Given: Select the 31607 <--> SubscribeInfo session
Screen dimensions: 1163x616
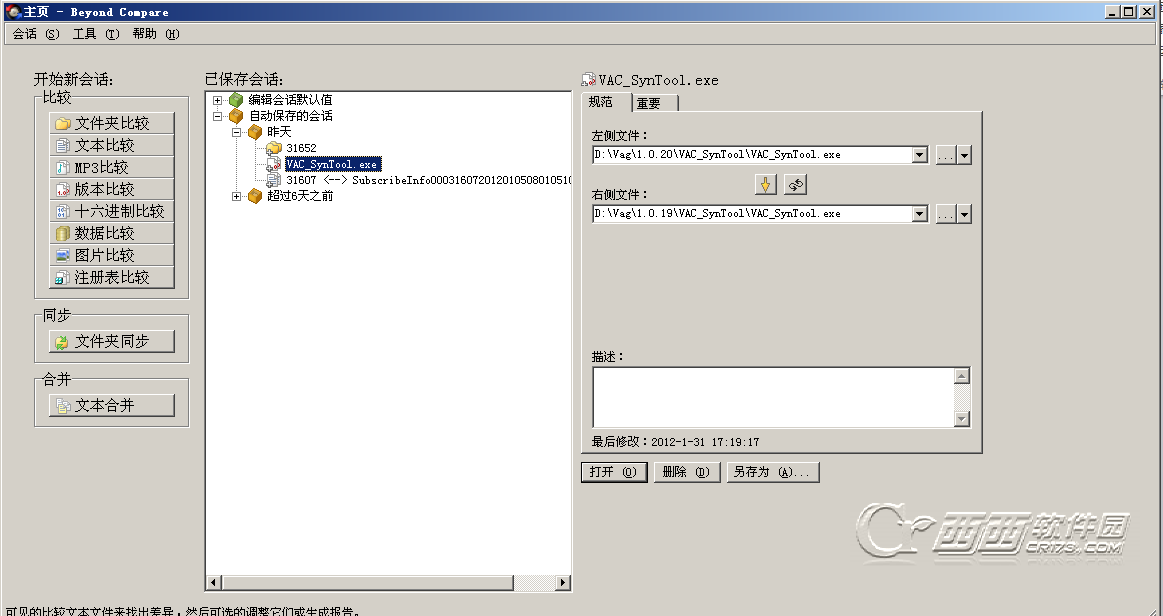Looking at the screenshot, I should [429, 180].
